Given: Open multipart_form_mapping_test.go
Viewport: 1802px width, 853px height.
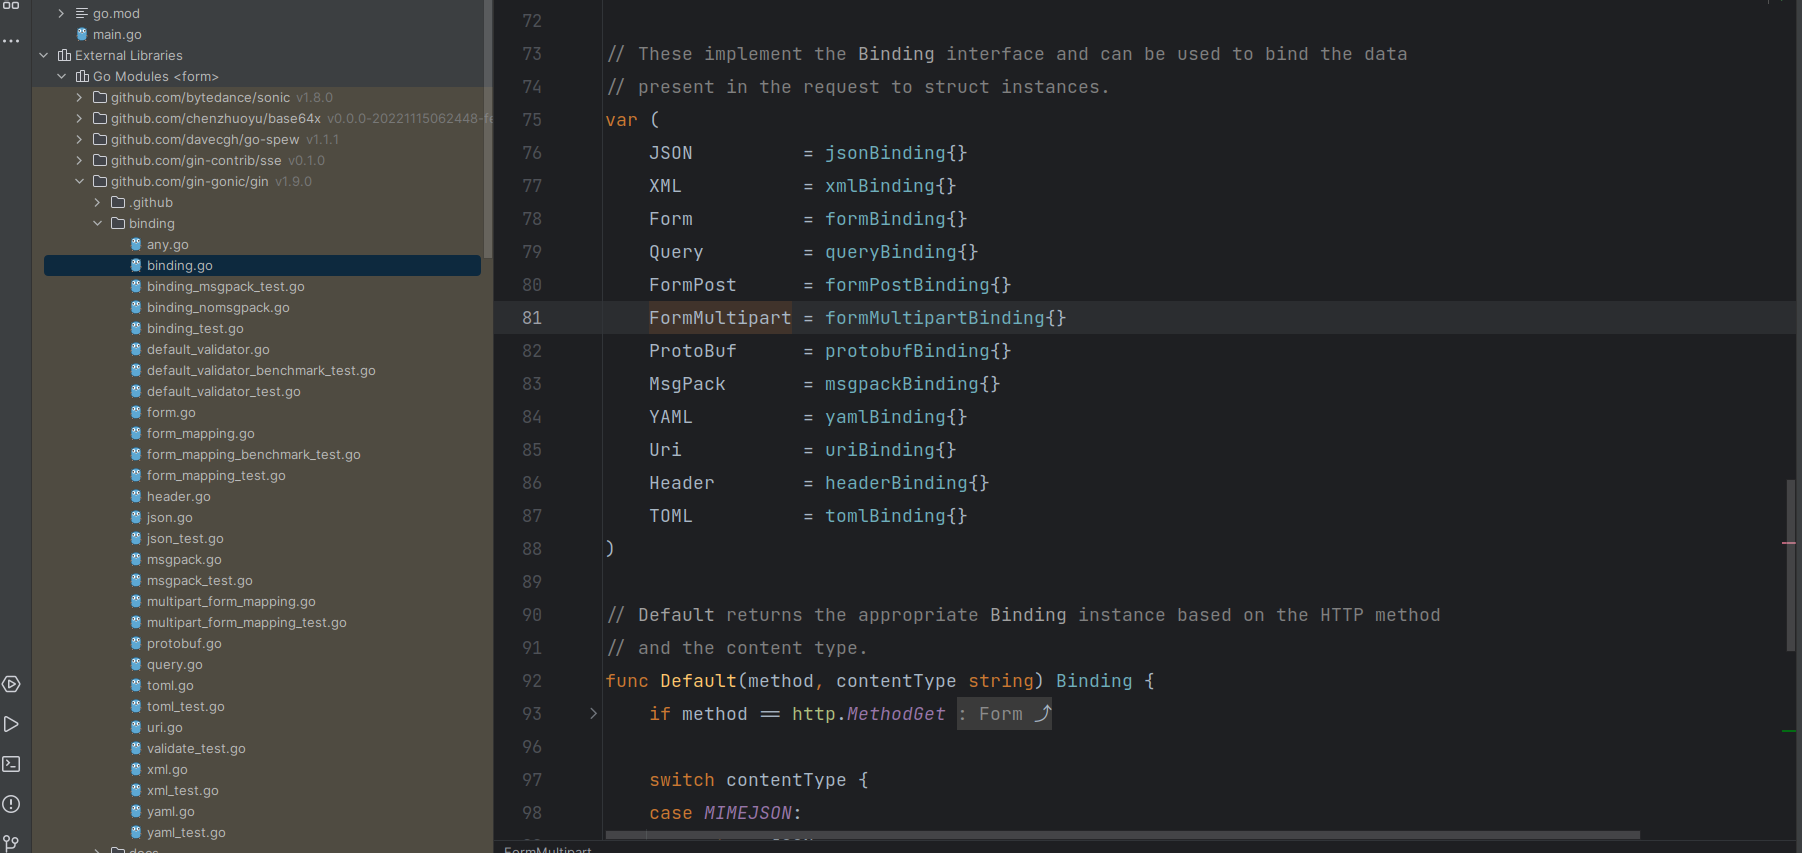Looking at the screenshot, I should [x=246, y=622].
